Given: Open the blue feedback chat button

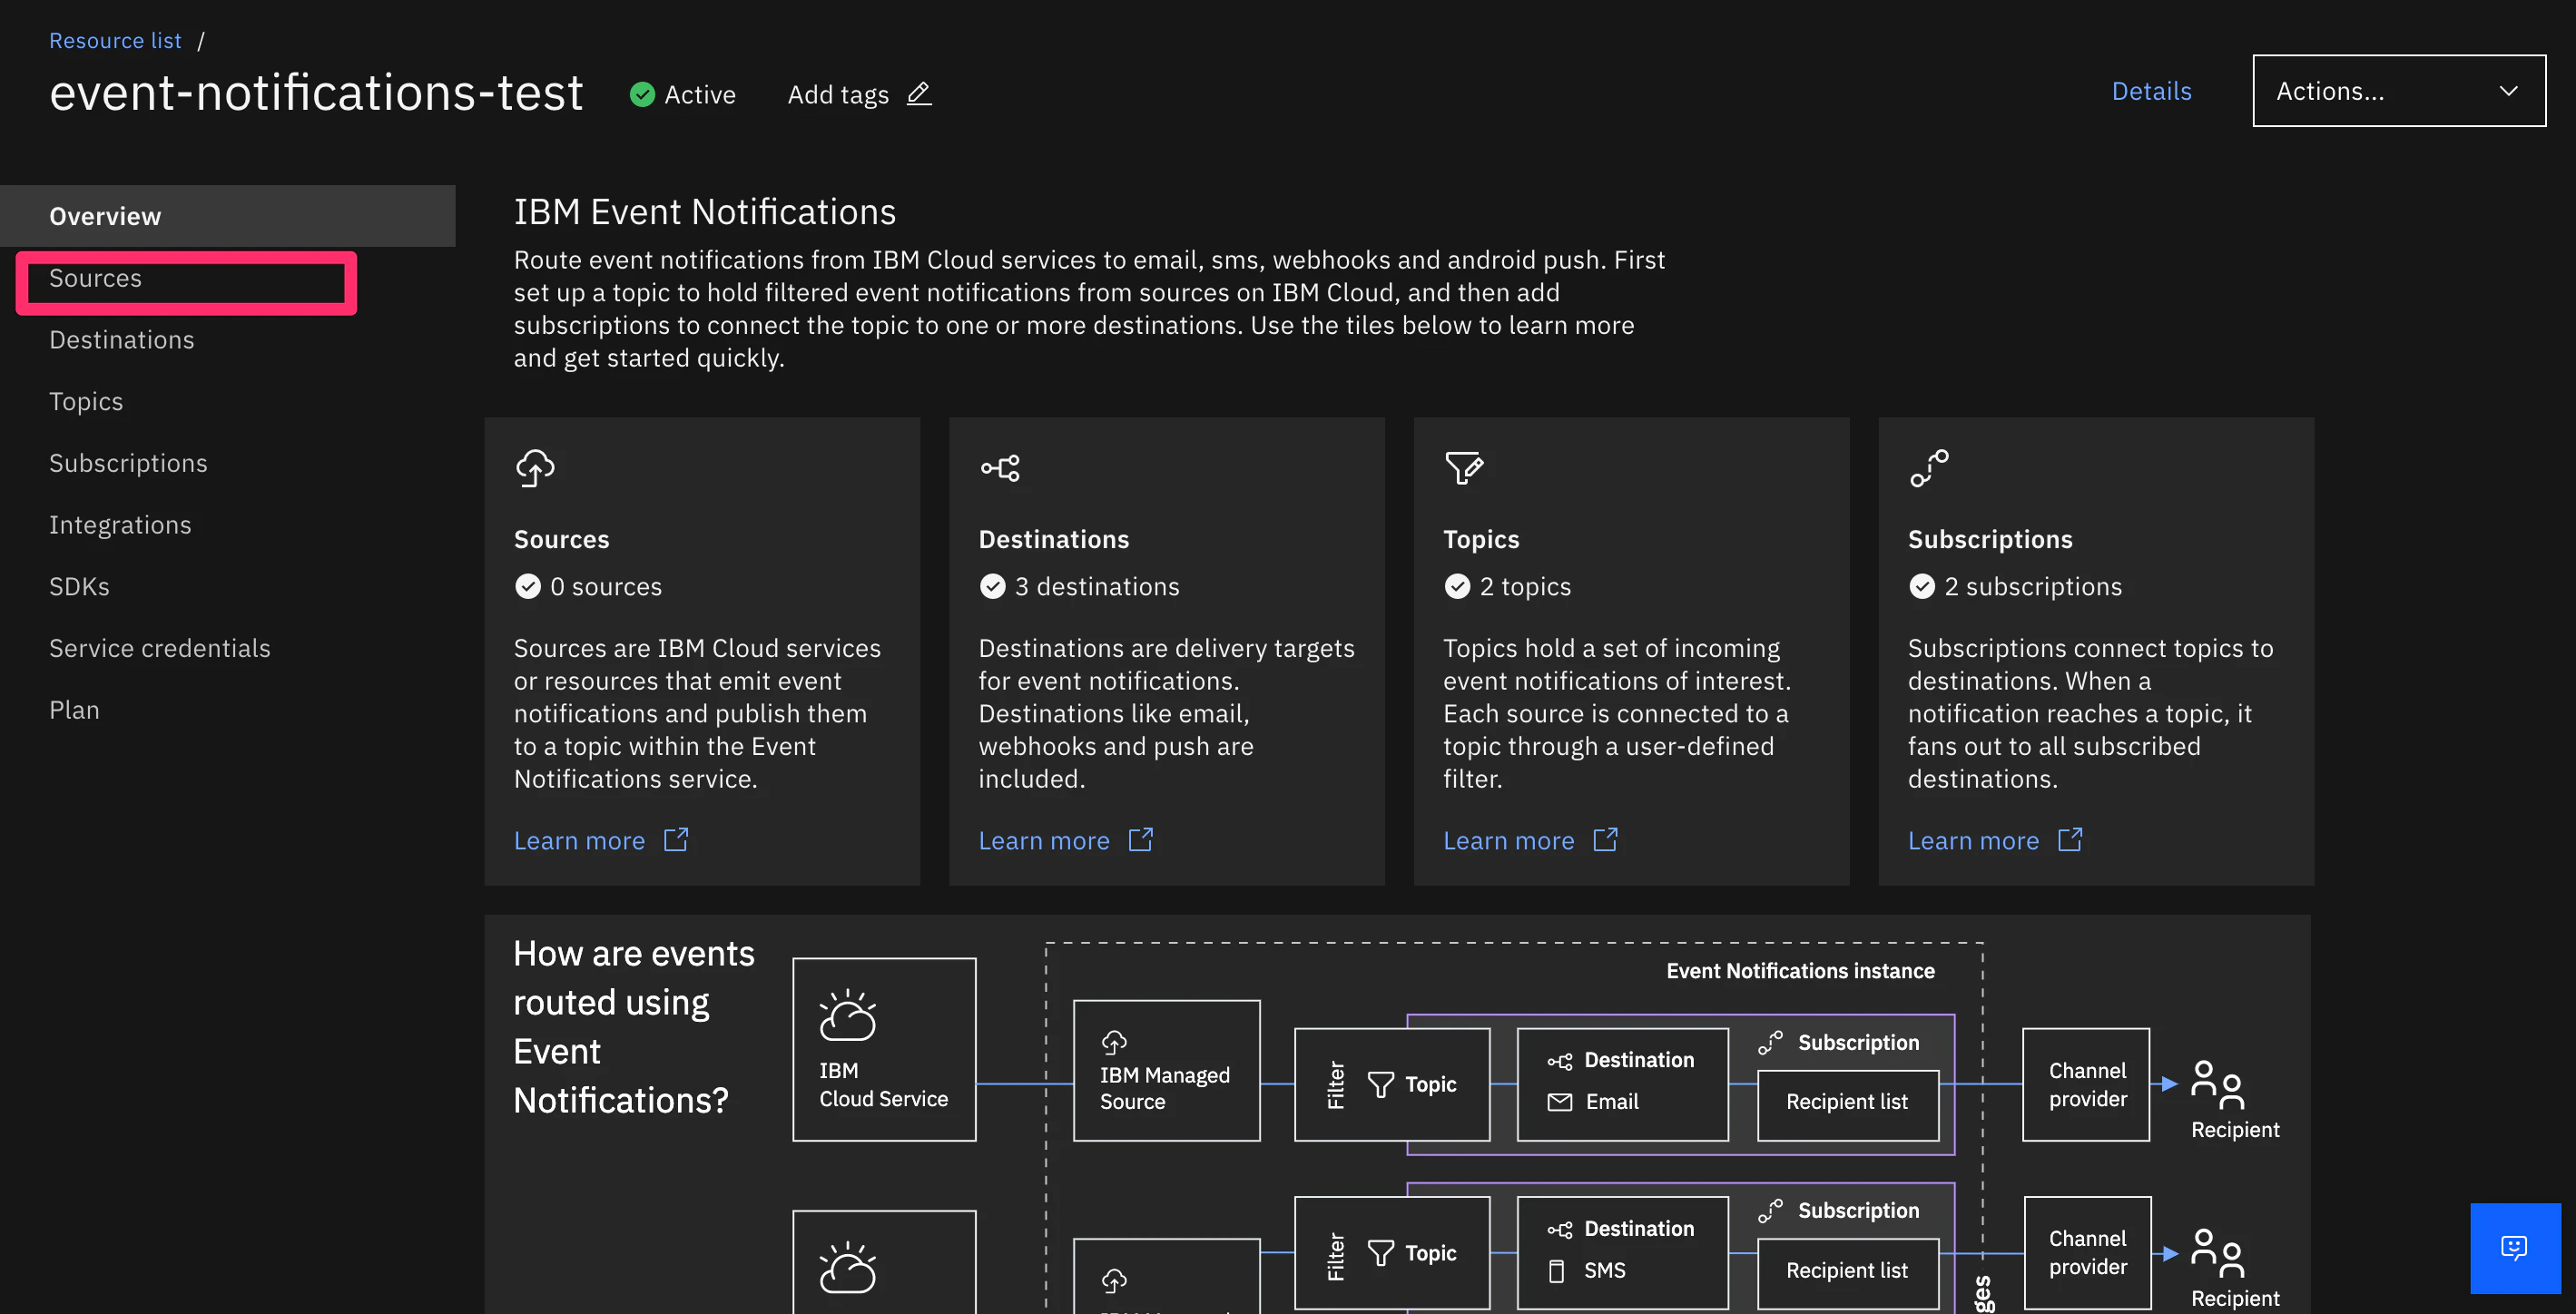Looking at the screenshot, I should pyautogui.click(x=2515, y=1248).
